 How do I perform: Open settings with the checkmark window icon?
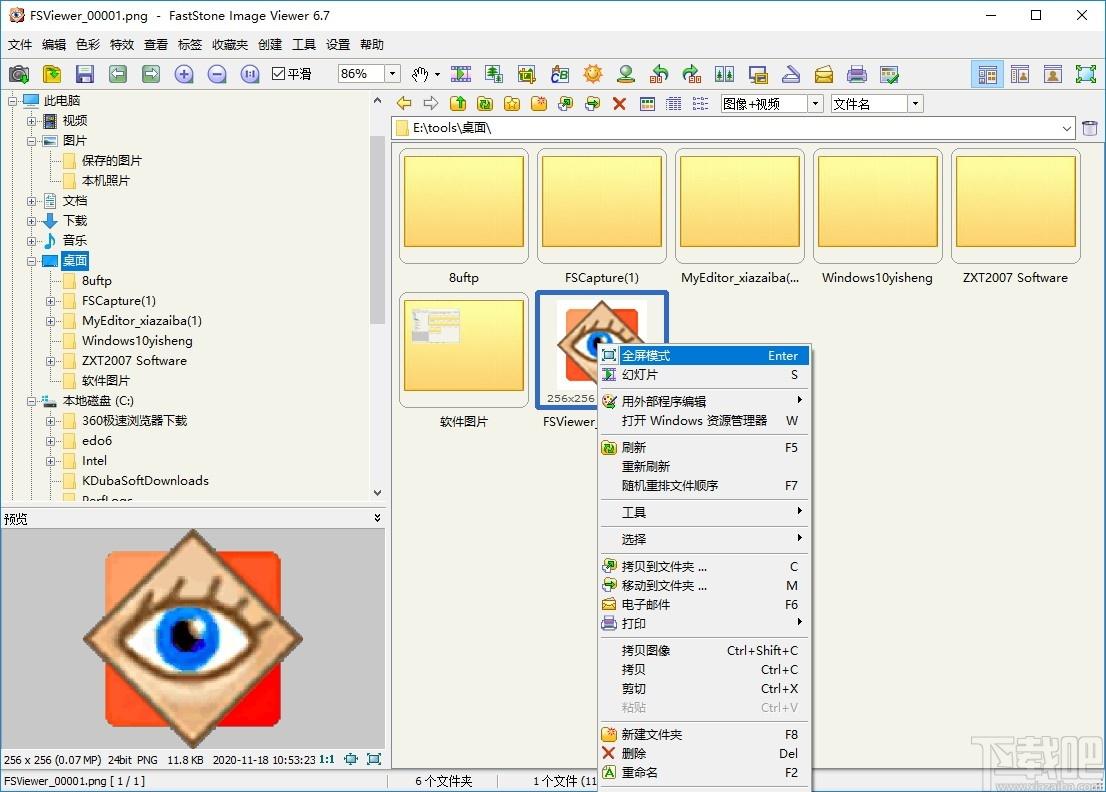(x=889, y=74)
